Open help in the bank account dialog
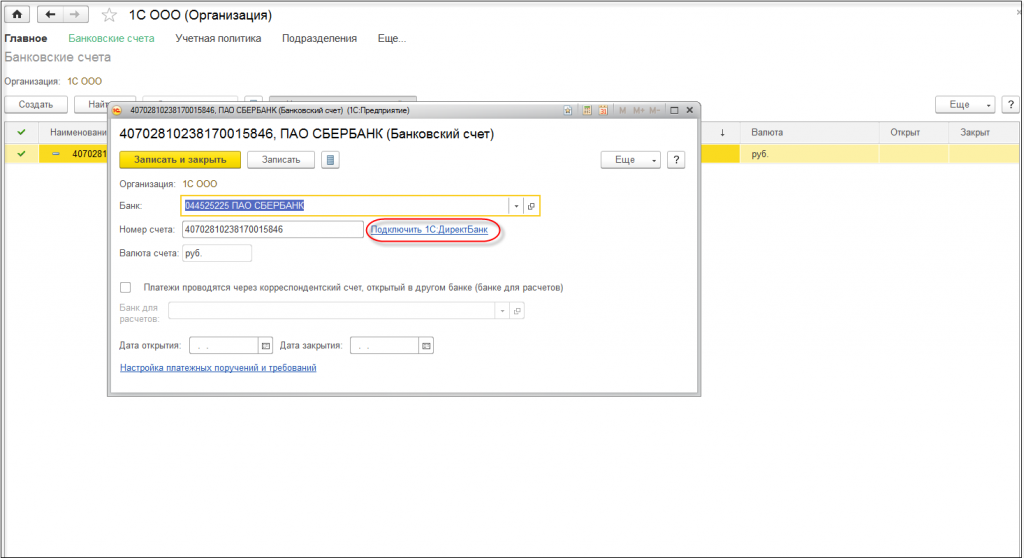This screenshot has width=1024, height=558. [676, 159]
